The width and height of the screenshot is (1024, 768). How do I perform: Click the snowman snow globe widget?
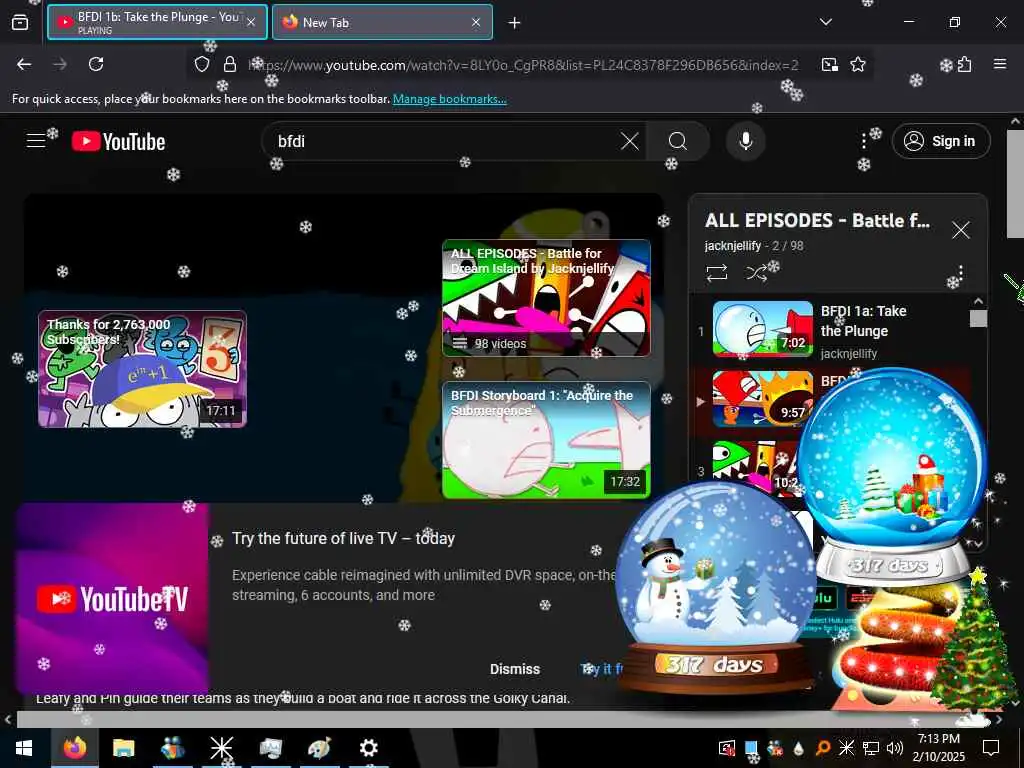(716, 588)
